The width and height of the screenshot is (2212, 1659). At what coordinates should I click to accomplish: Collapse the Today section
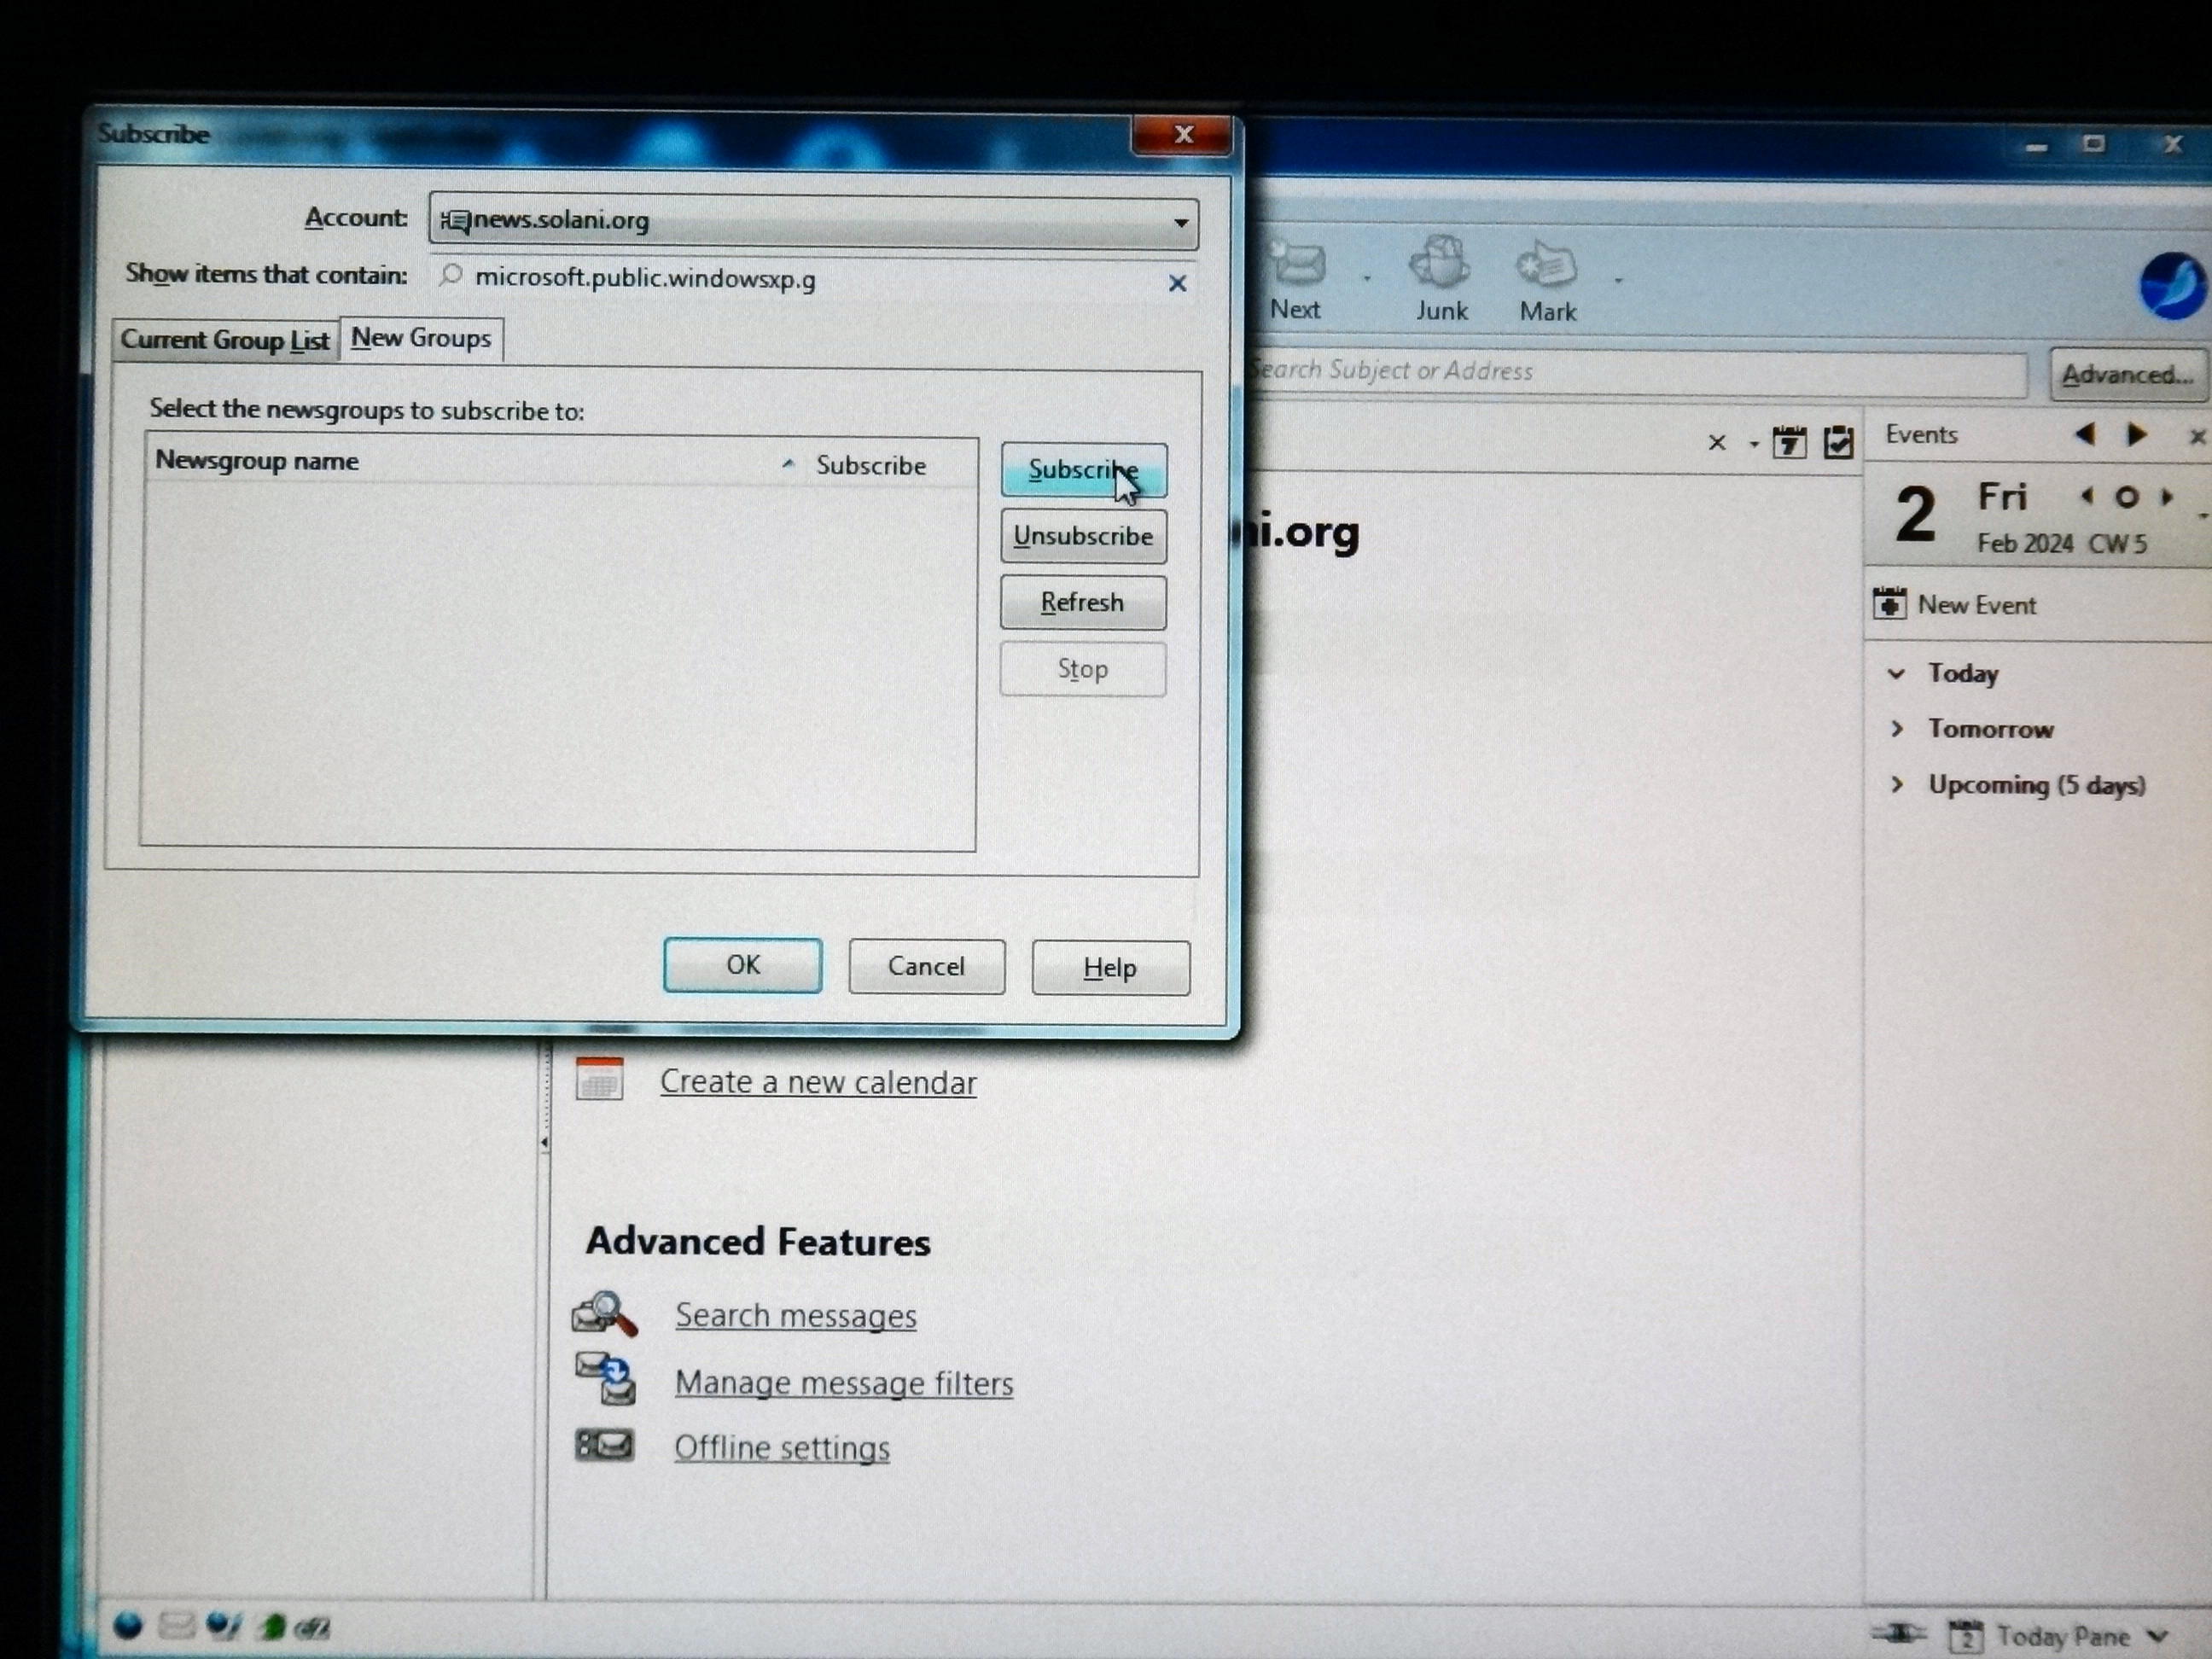point(1896,673)
